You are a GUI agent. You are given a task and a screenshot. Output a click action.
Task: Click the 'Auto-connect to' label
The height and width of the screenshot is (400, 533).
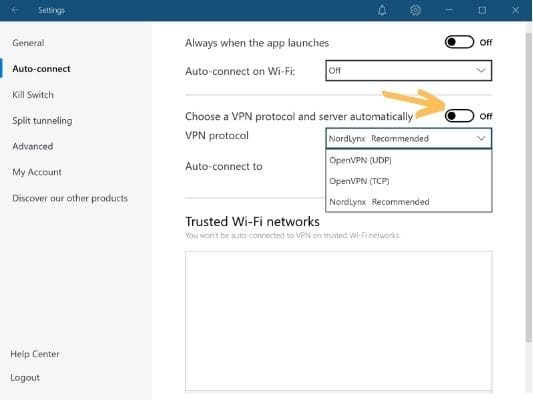pyautogui.click(x=224, y=166)
